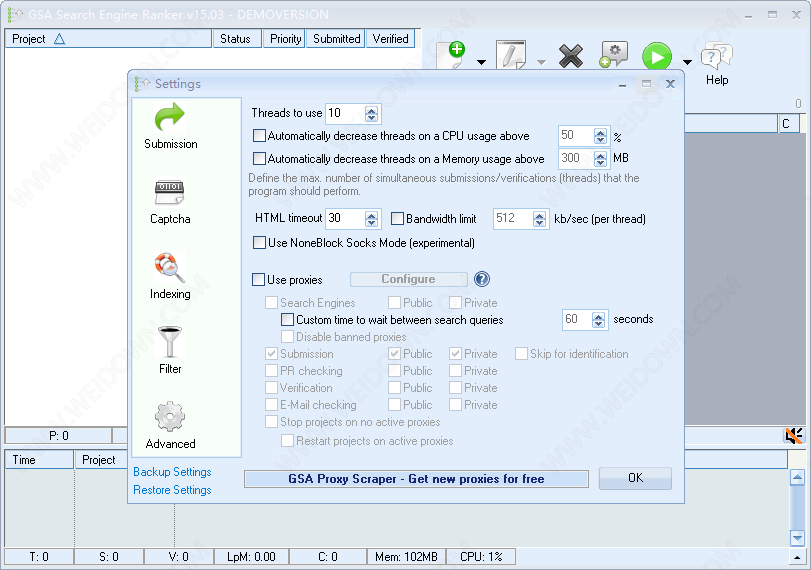
Task: Click the Configure proxies button
Action: (409, 279)
